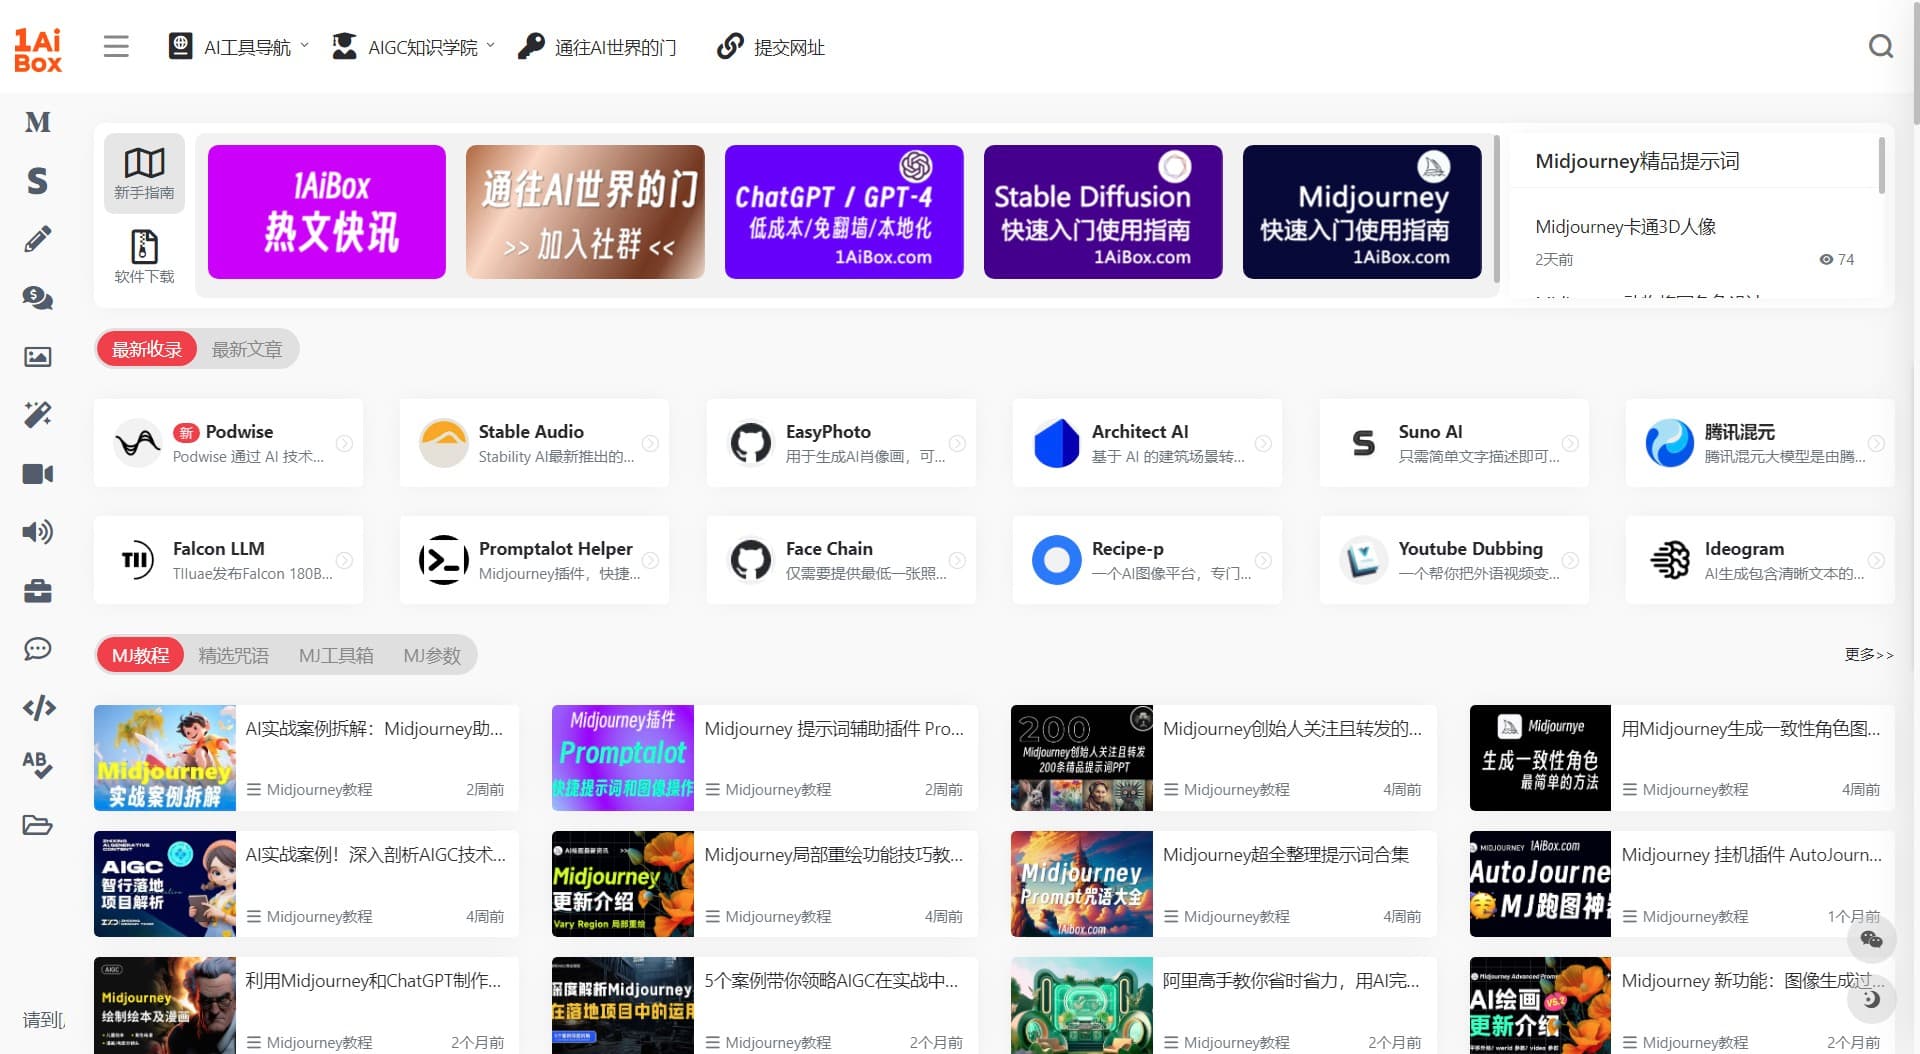Click arrow on Stable Audio card
Screen dimensions: 1920x1054
[650, 443]
